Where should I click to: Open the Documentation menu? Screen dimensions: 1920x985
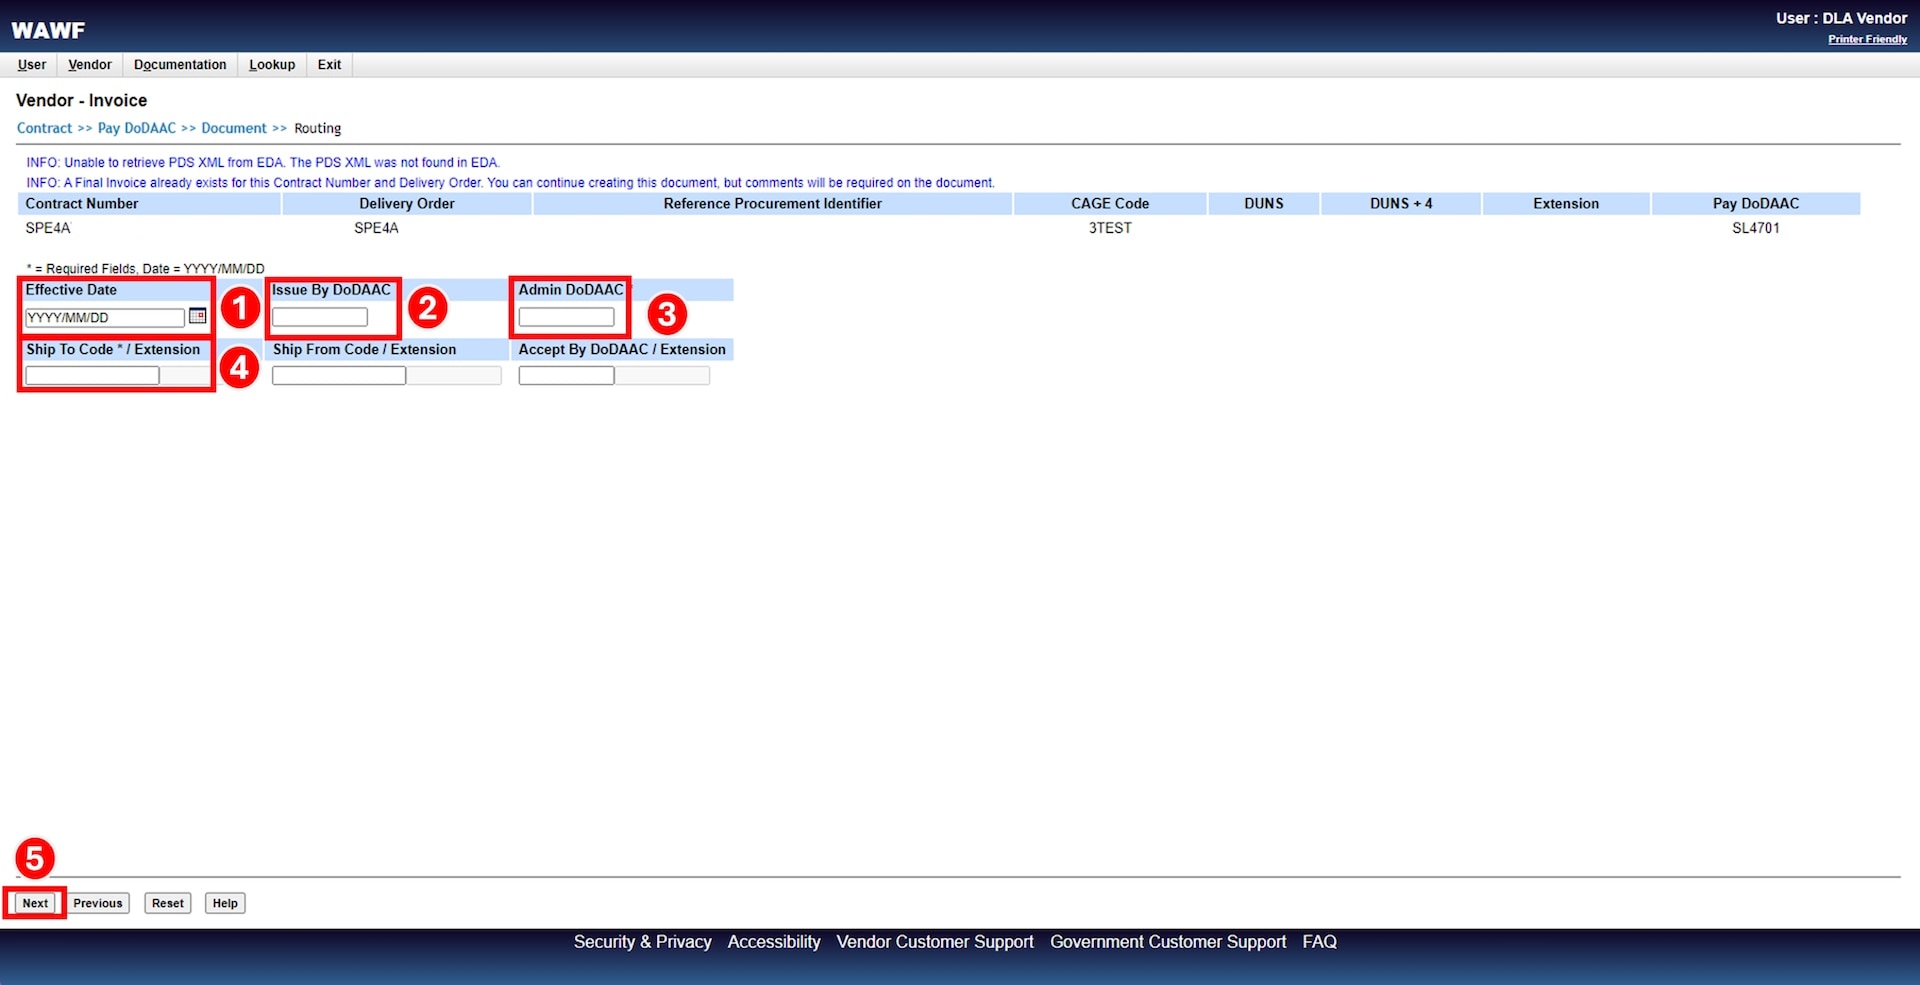click(x=180, y=65)
